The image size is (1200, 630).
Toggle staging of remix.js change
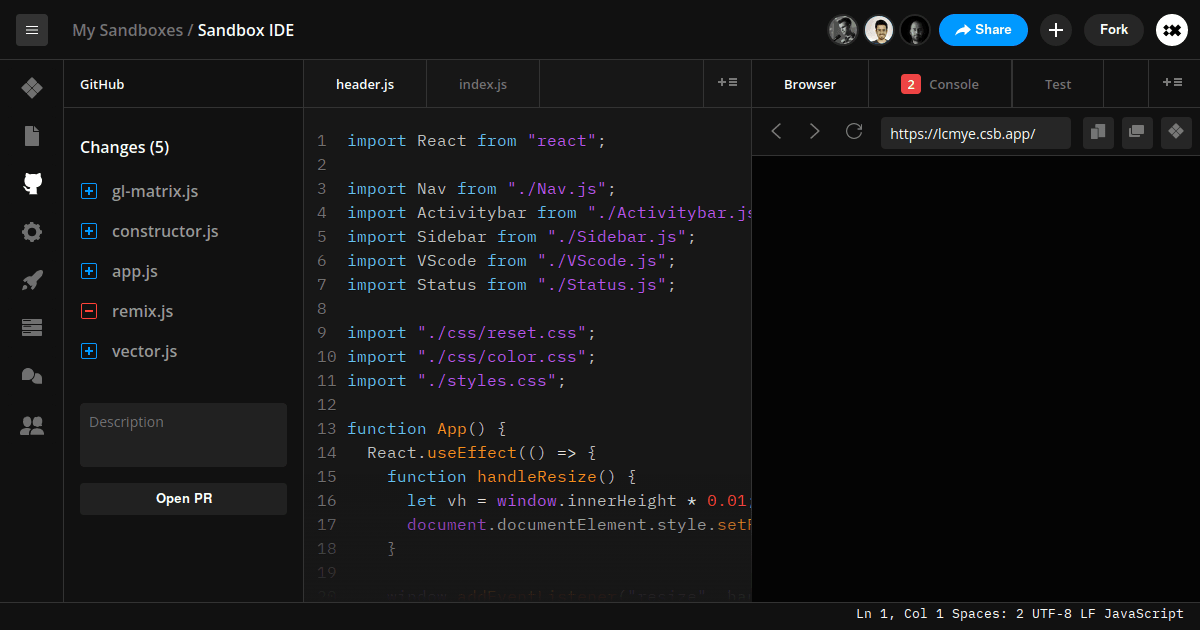click(89, 311)
